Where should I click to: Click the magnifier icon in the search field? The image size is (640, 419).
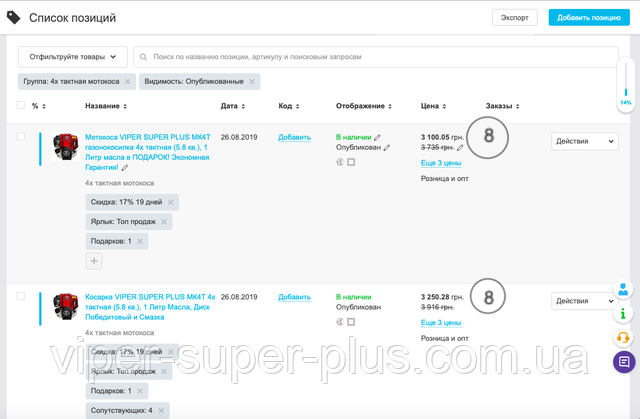click(x=143, y=57)
